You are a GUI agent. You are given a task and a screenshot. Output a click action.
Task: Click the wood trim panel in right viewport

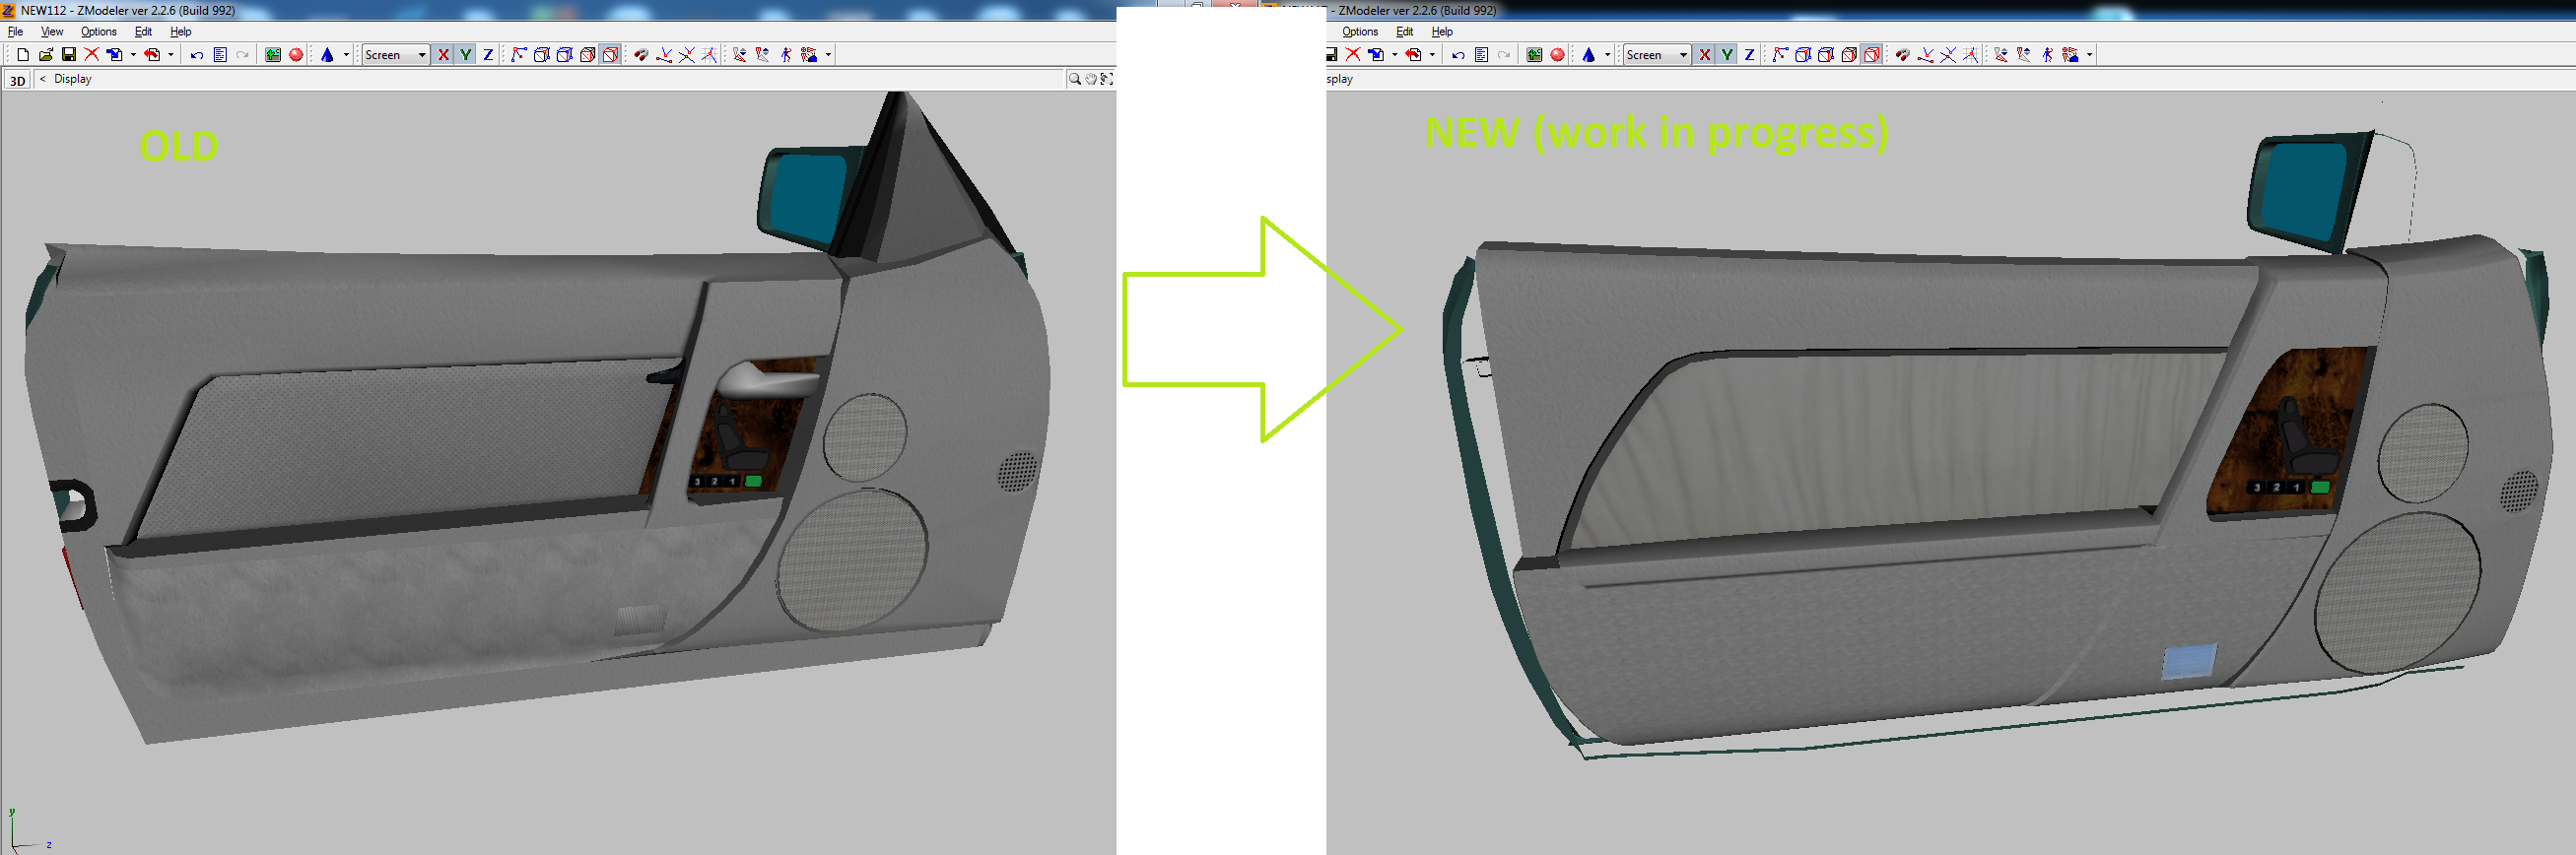[2290, 430]
